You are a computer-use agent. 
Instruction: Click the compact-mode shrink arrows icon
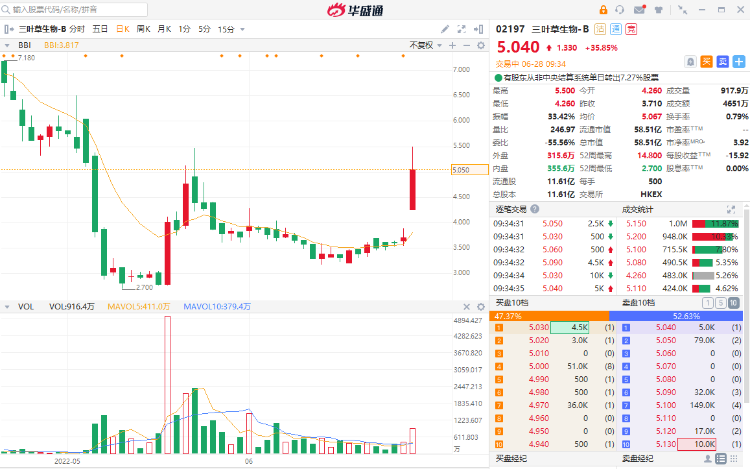click(x=683, y=10)
